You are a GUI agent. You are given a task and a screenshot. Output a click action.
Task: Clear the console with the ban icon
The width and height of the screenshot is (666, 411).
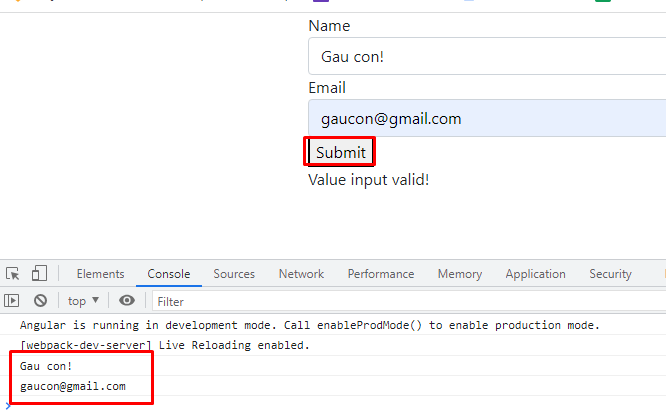(x=40, y=300)
